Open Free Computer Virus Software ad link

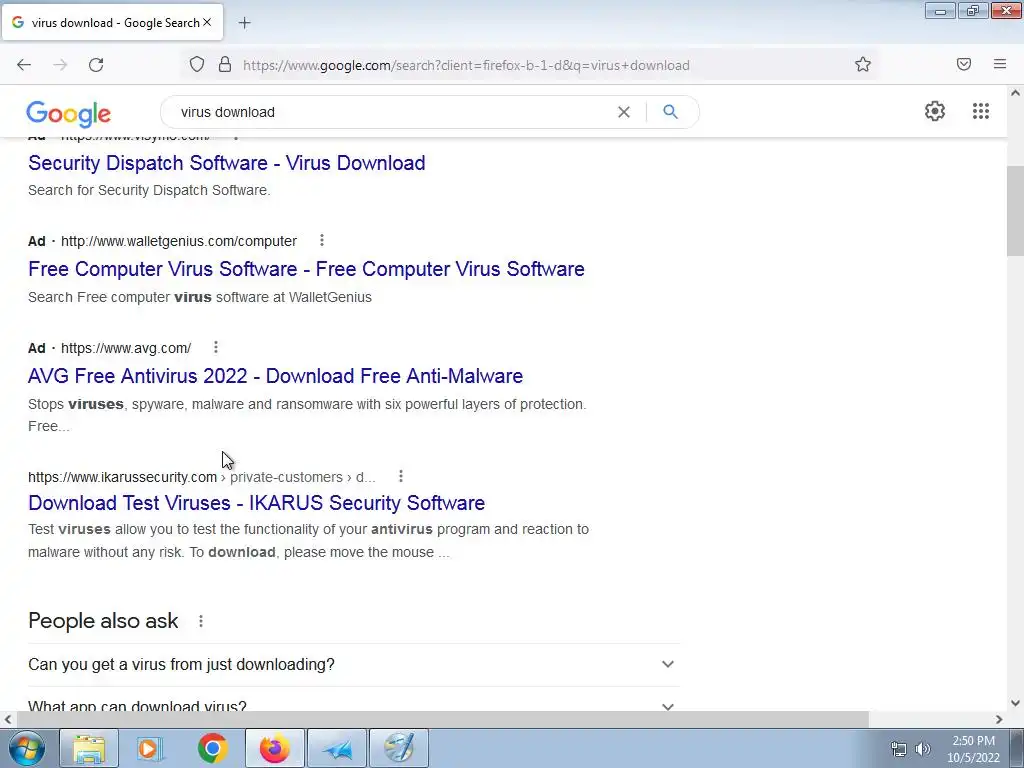pyautogui.click(x=306, y=269)
